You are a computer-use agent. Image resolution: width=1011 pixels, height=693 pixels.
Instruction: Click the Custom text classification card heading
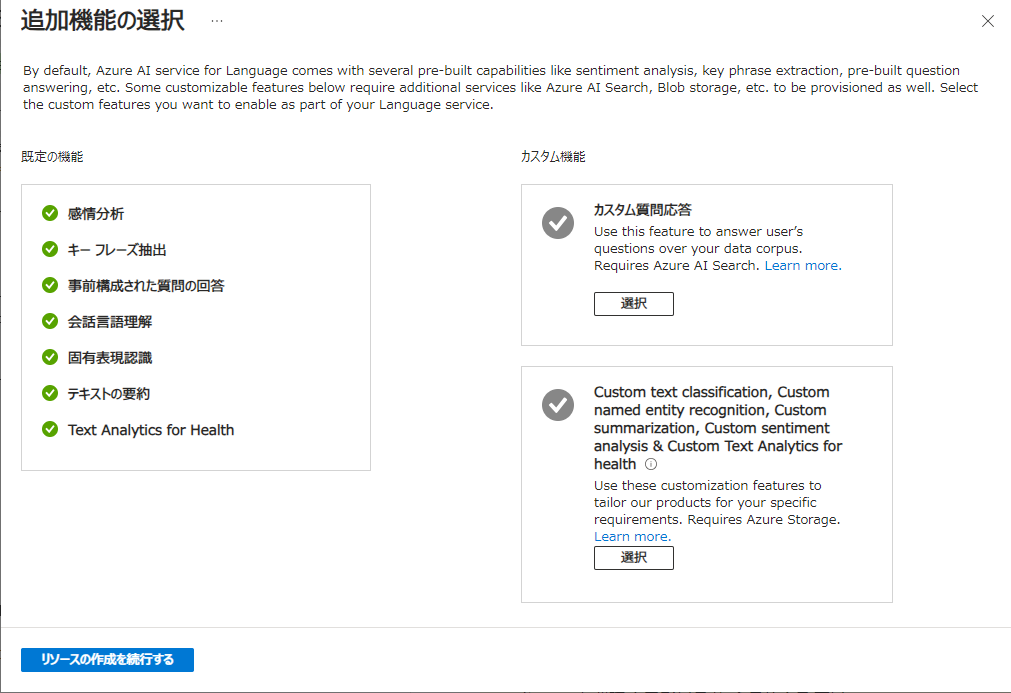[718, 428]
